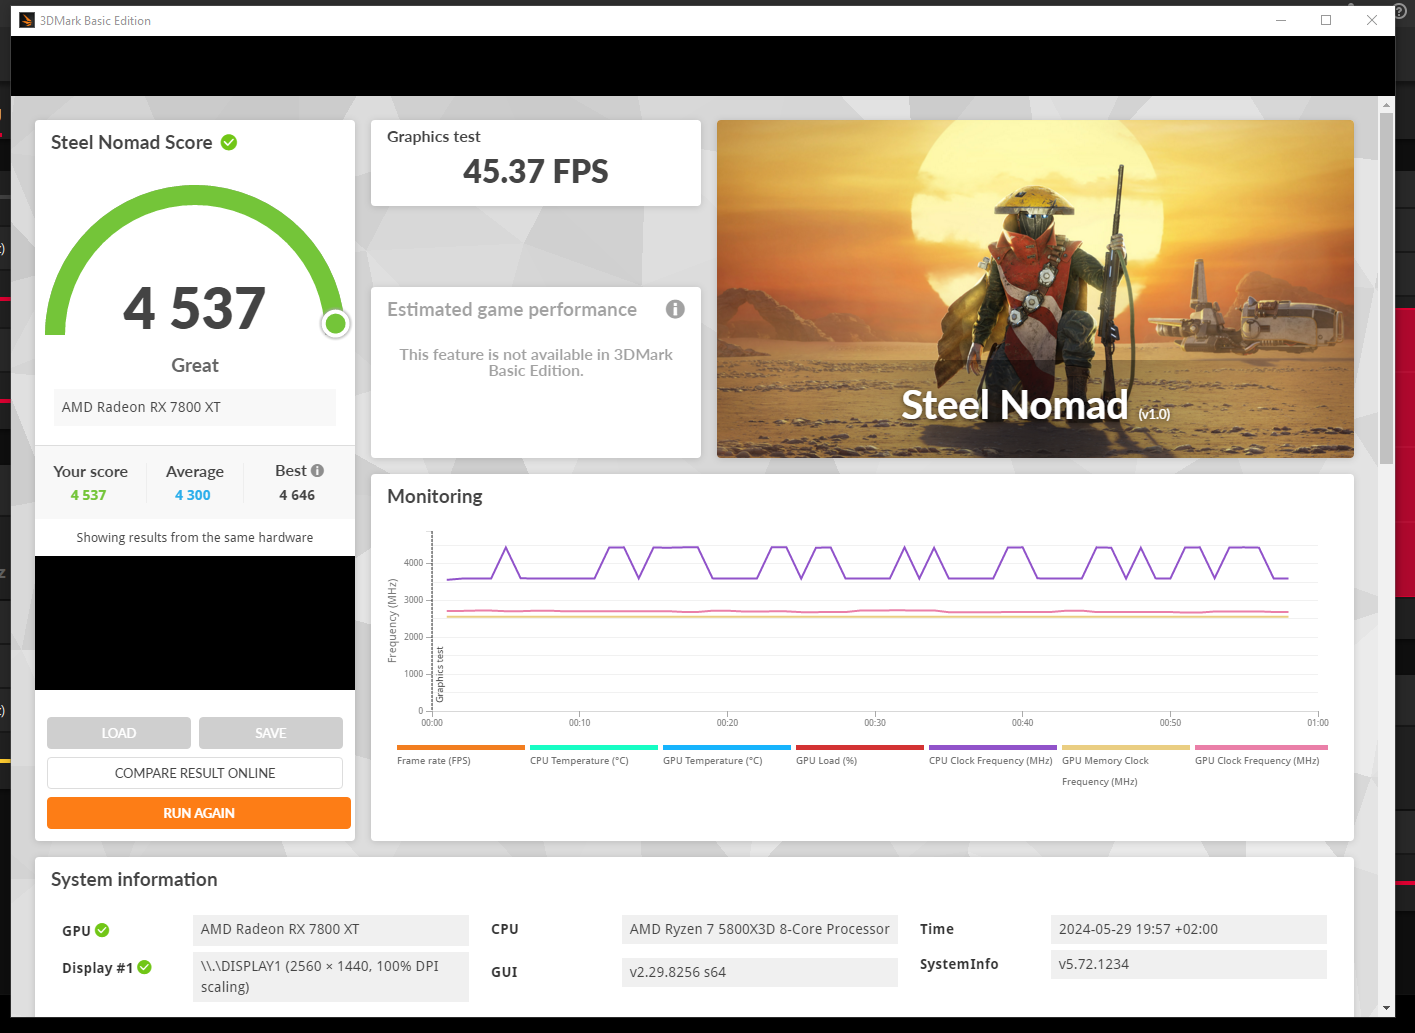Click the green check next to Display #1
The height and width of the screenshot is (1033, 1415).
click(x=145, y=967)
